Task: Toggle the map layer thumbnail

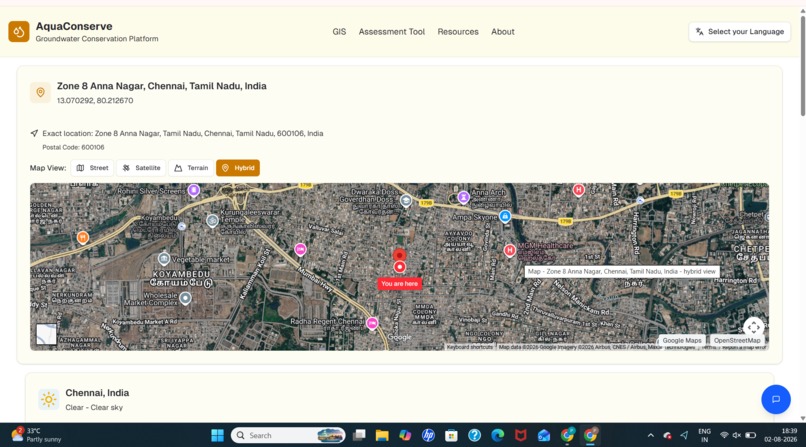Action: [x=46, y=334]
